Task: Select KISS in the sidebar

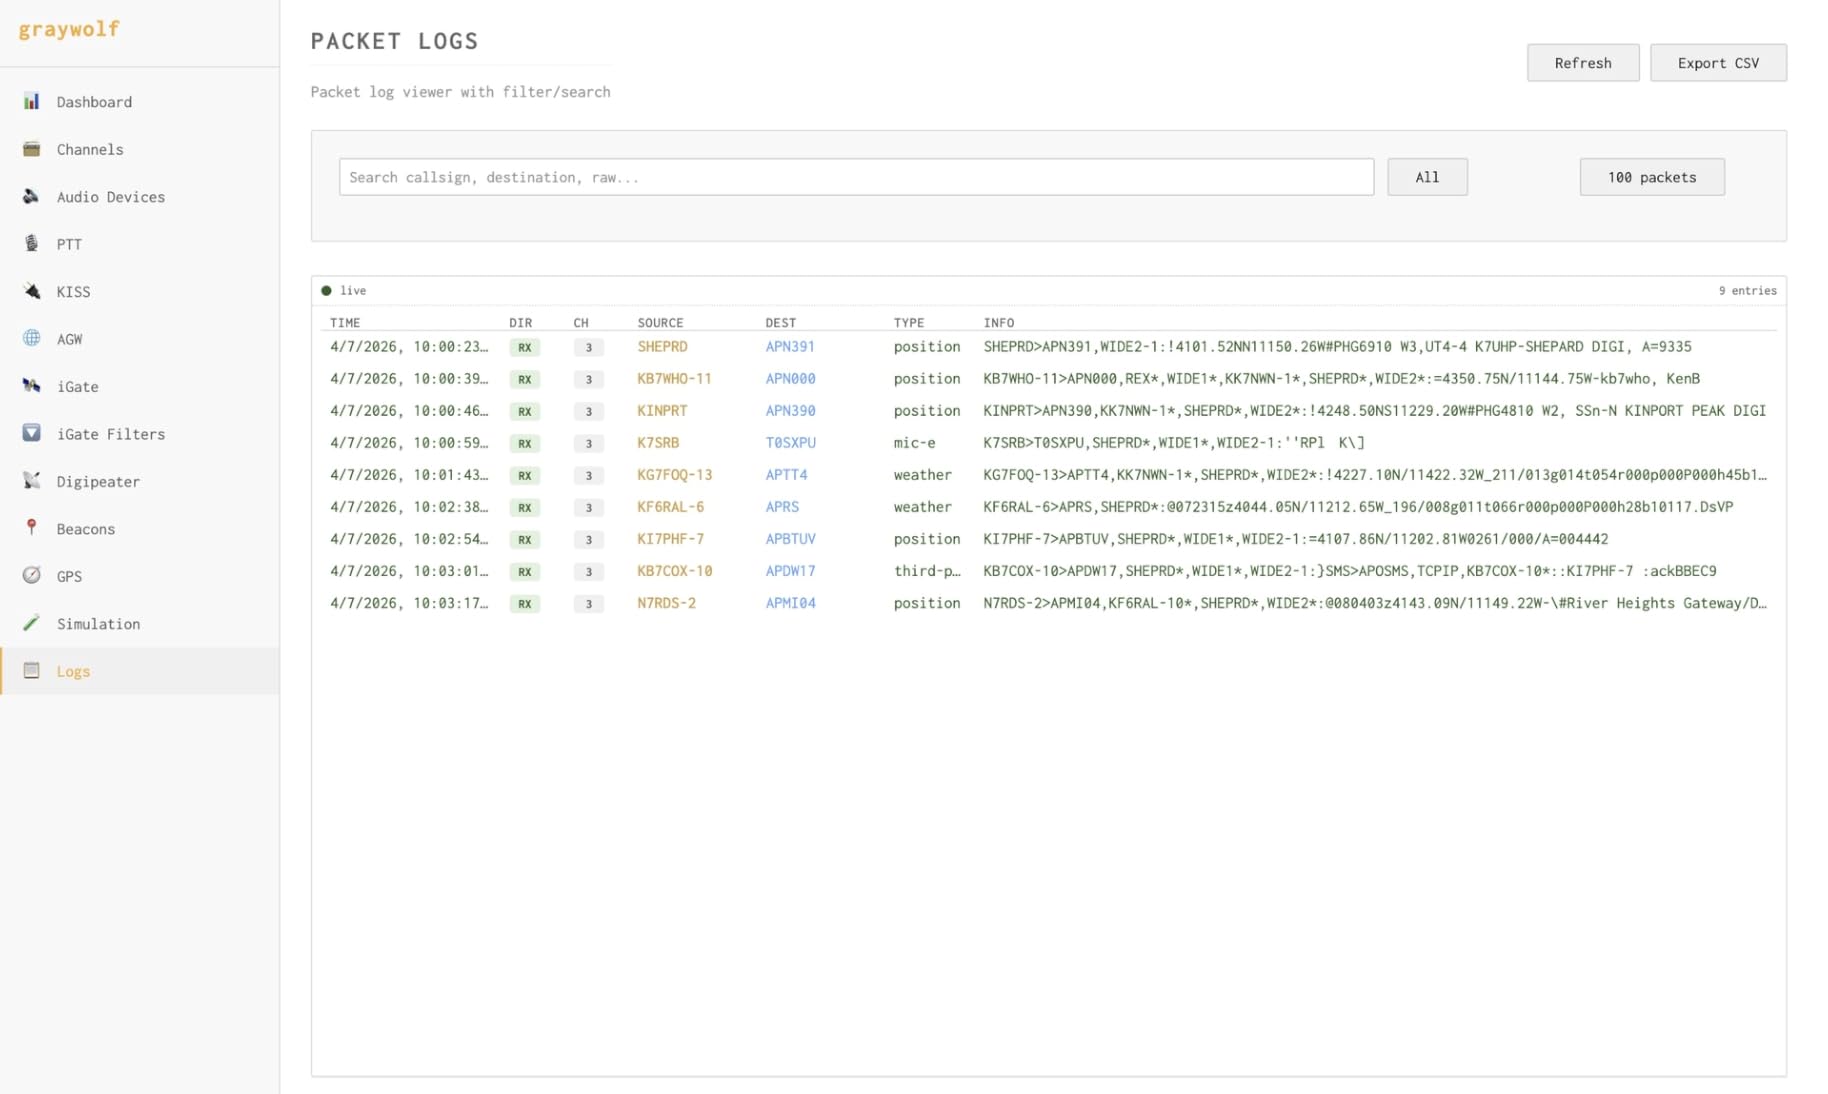Action: (x=140, y=292)
